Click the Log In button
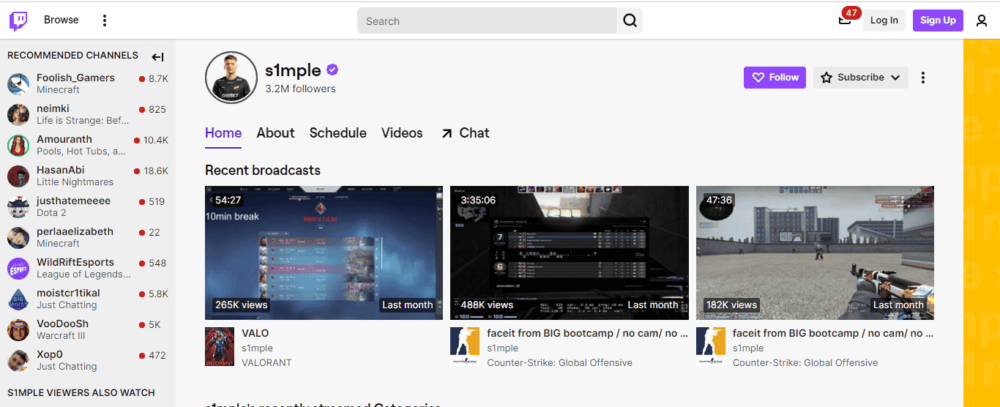1000x407 pixels. coord(884,20)
